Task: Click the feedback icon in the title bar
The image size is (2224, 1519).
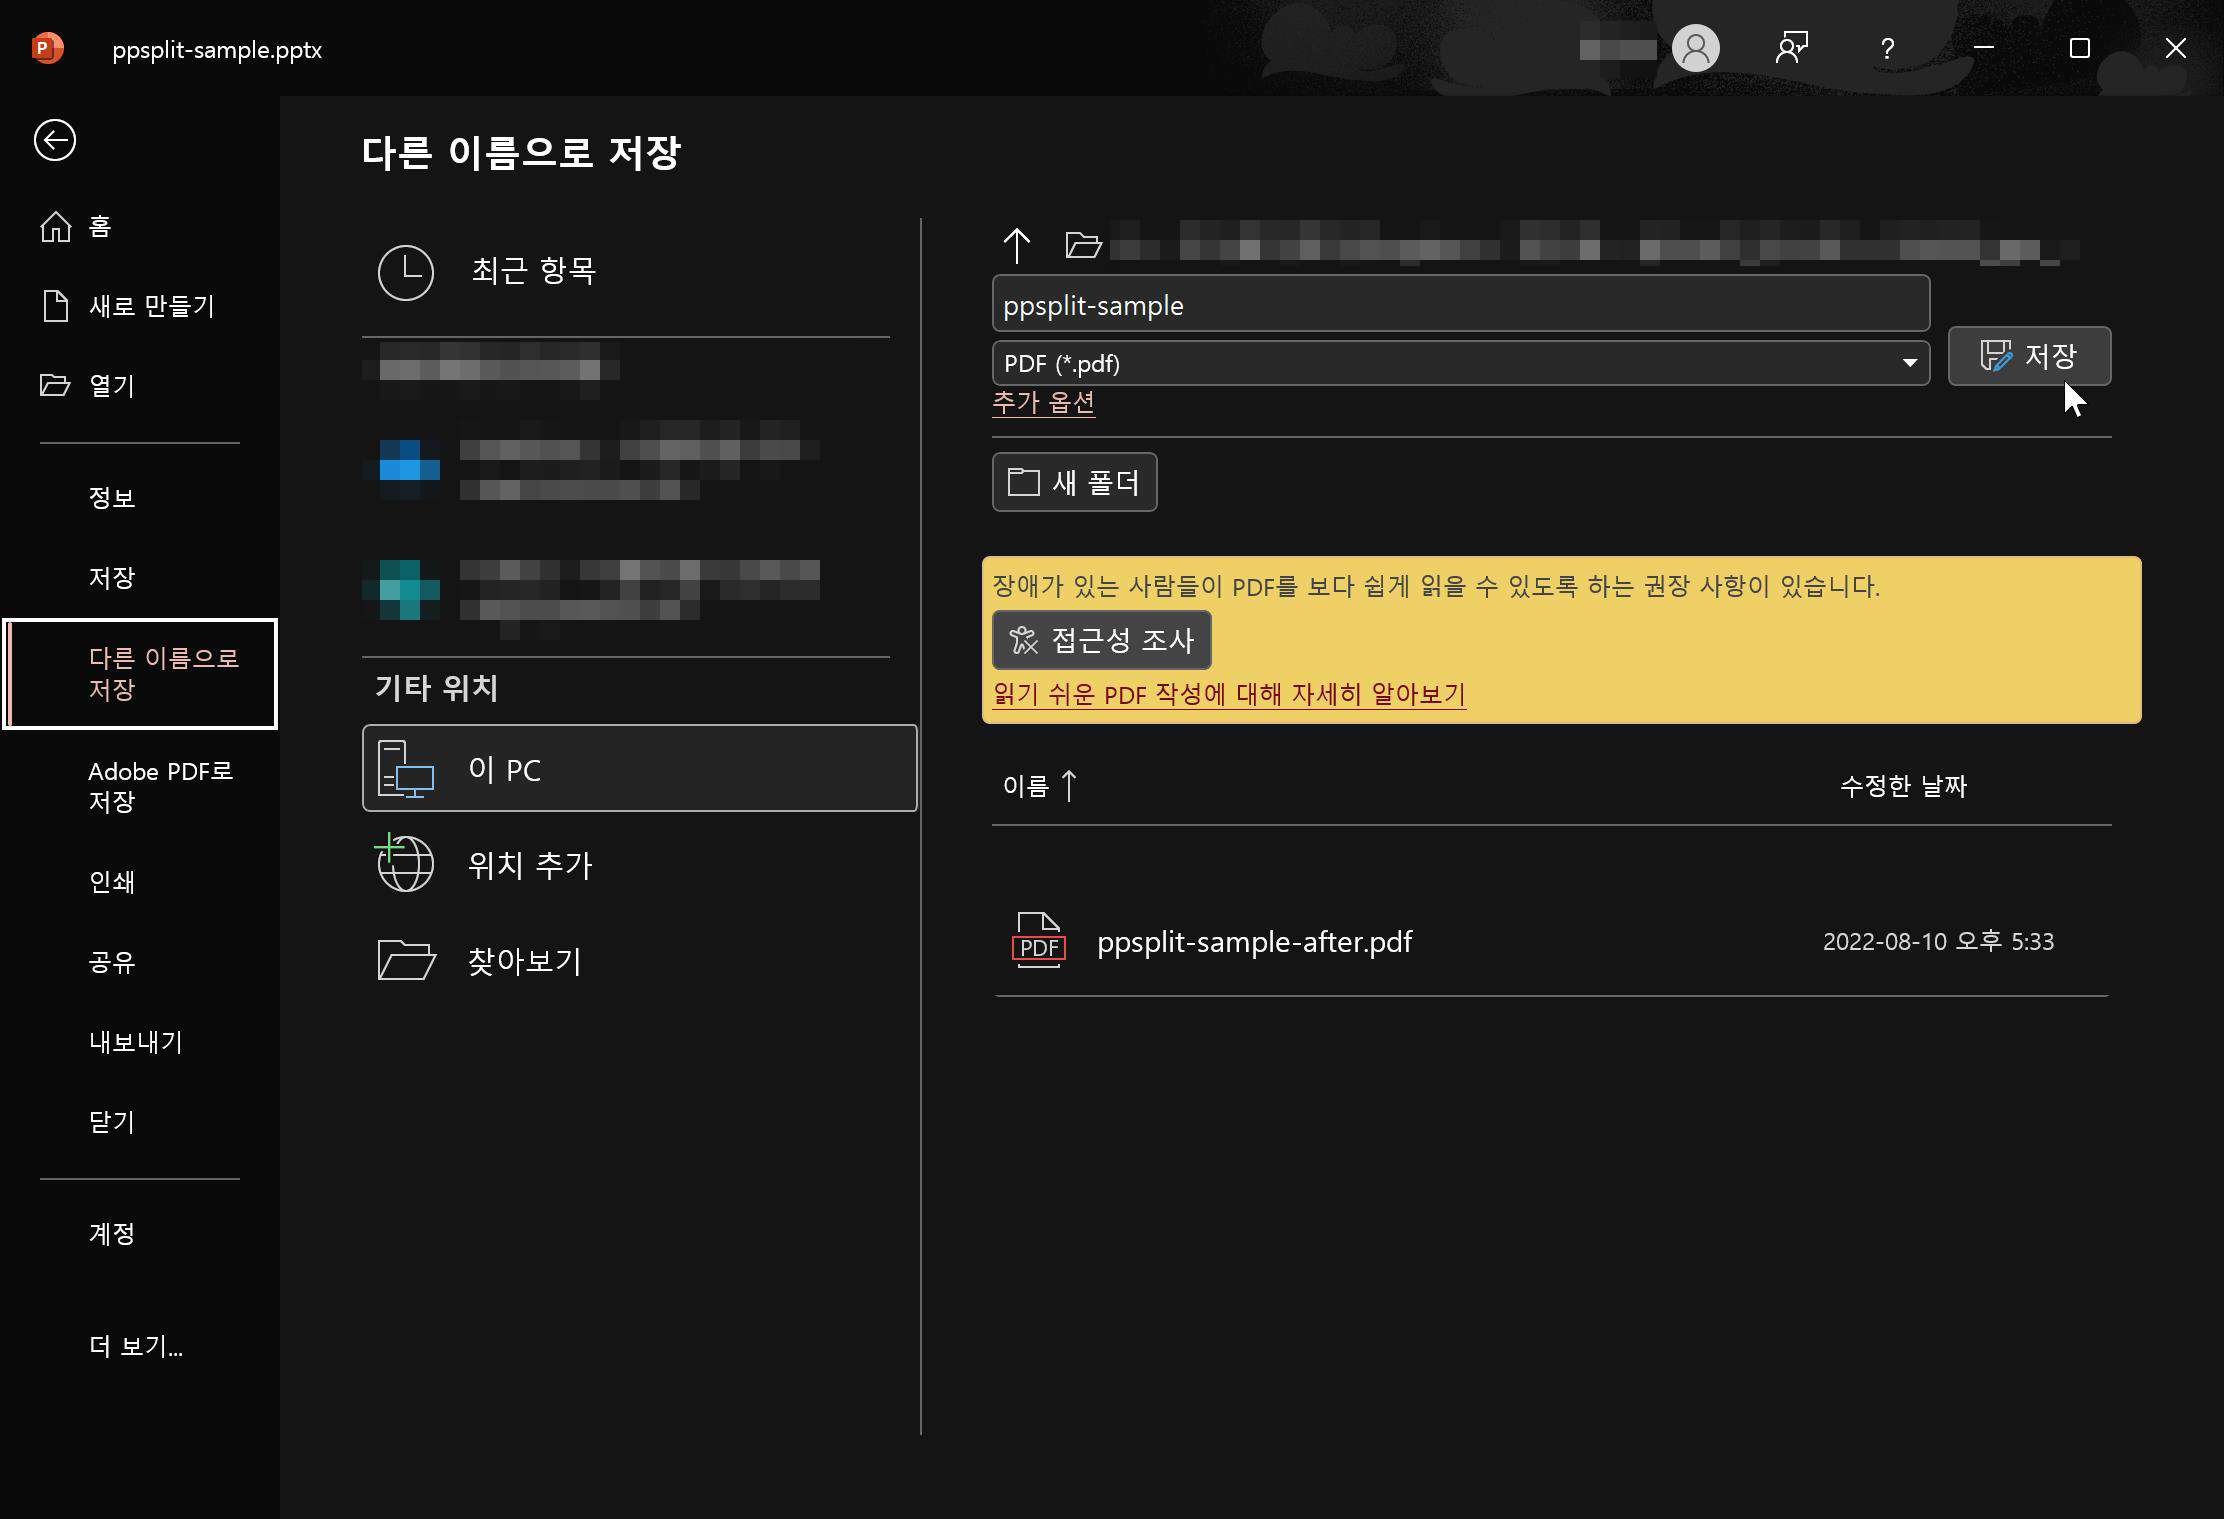Action: coord(1791,48)
